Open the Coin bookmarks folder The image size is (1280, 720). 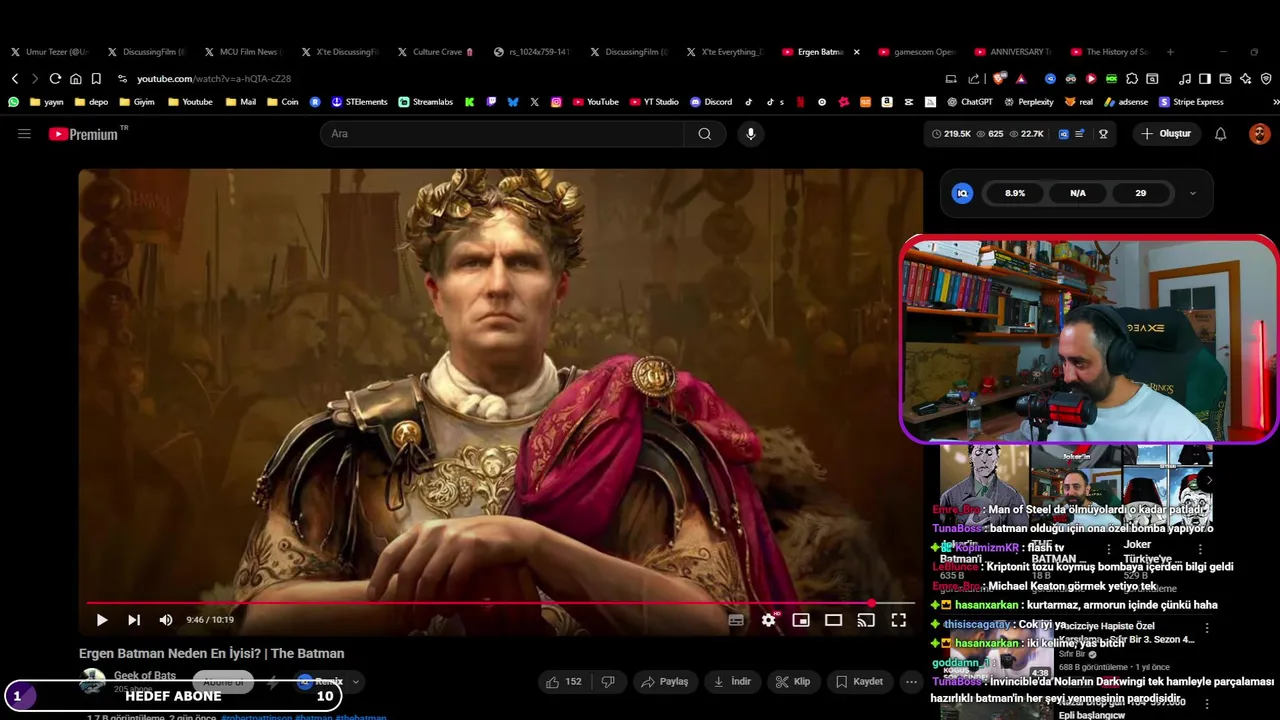pos(283,102)
